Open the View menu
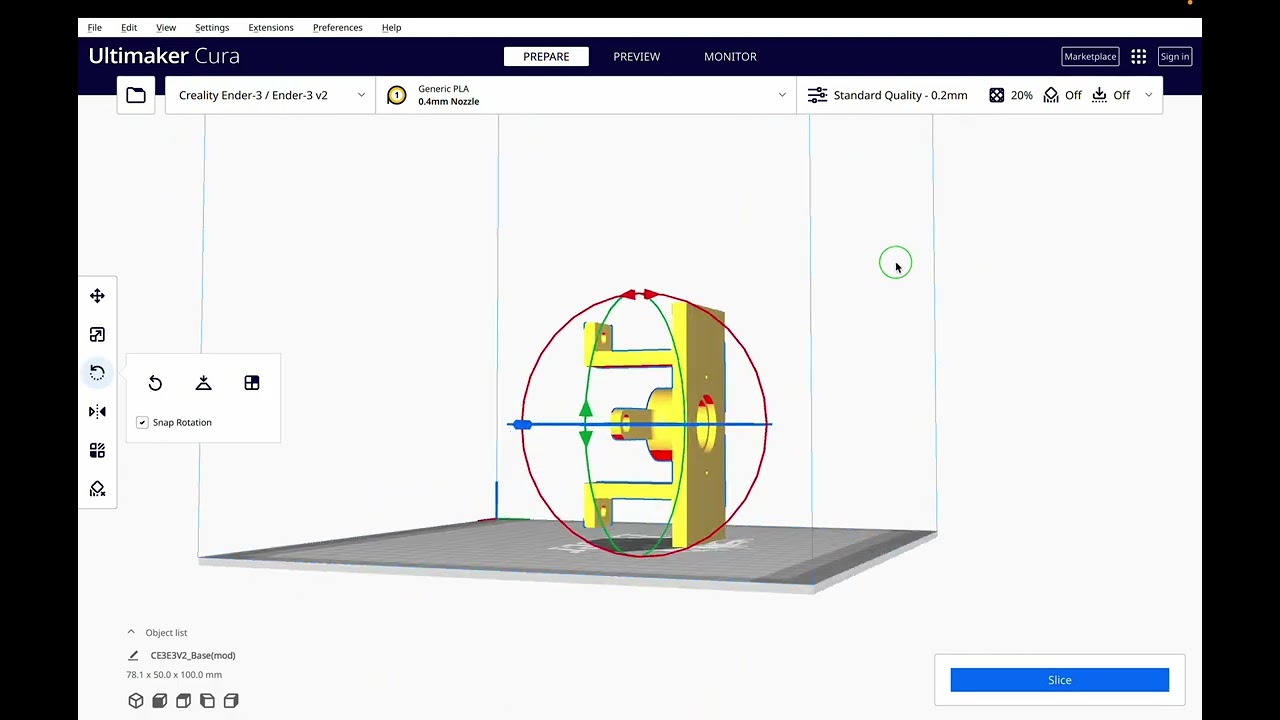 [166, 27]
